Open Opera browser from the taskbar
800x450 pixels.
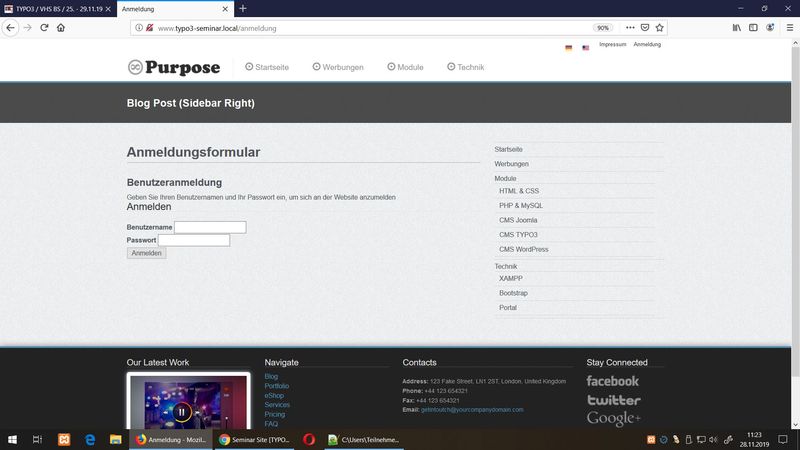309,439
